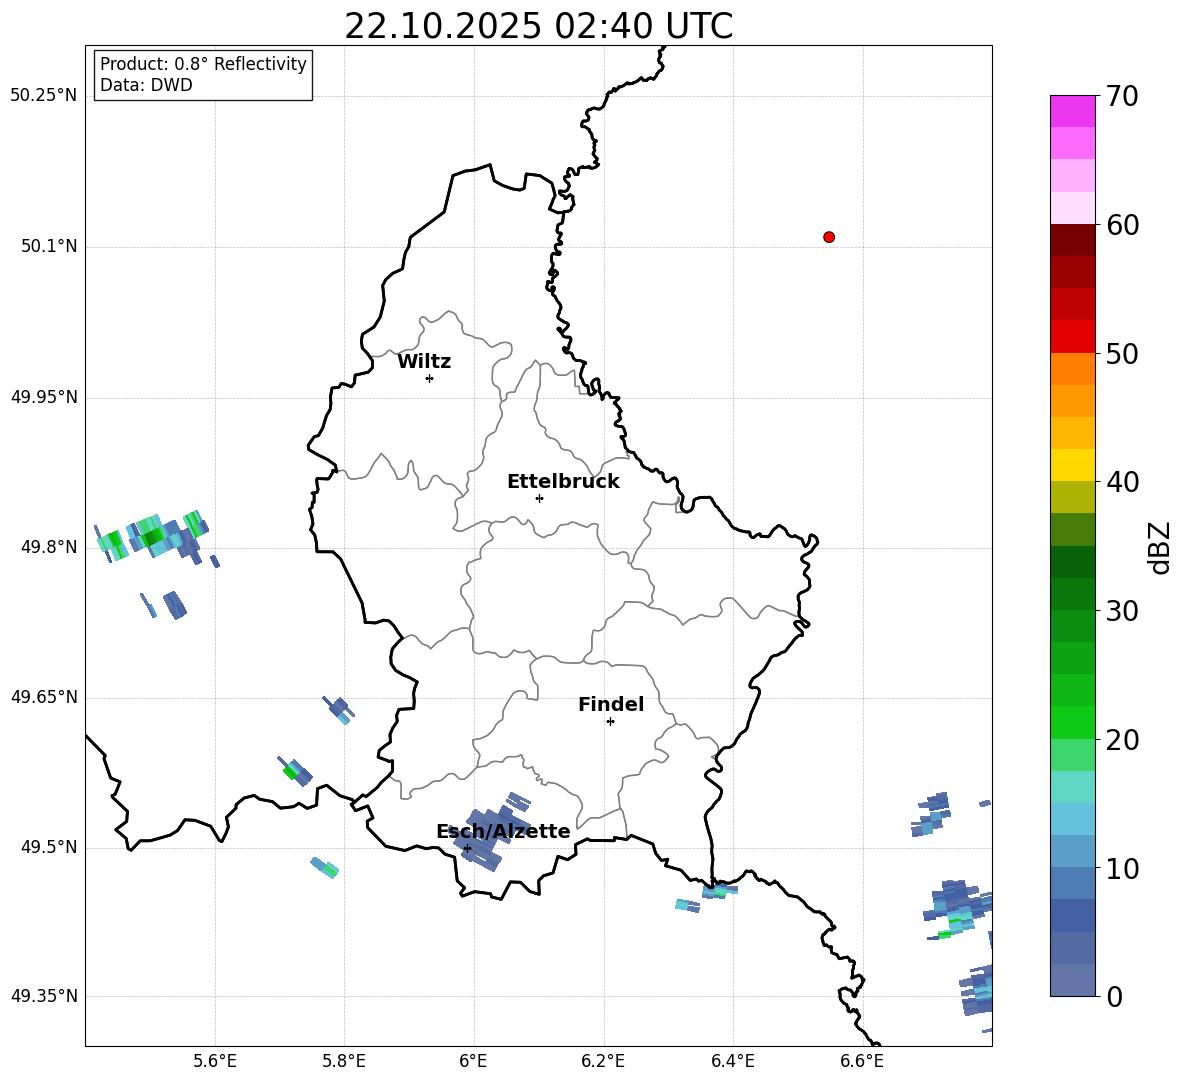Click the 49.95°N latitude label

point(44,397)
